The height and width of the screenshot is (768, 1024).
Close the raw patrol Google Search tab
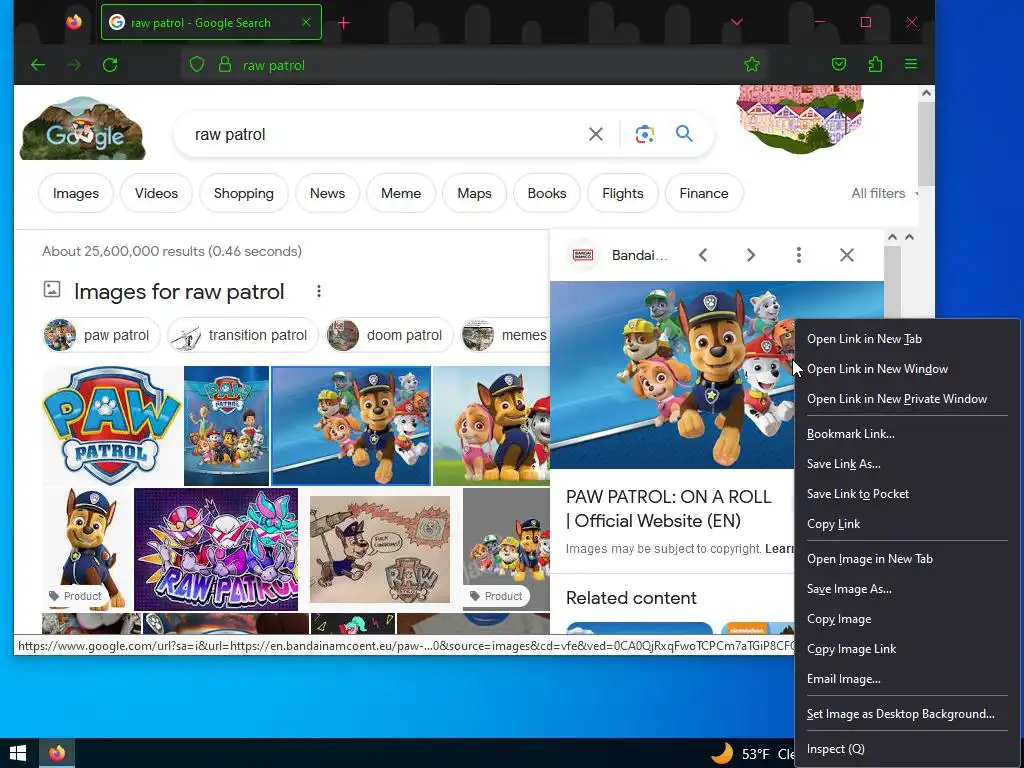click(306, 22)
